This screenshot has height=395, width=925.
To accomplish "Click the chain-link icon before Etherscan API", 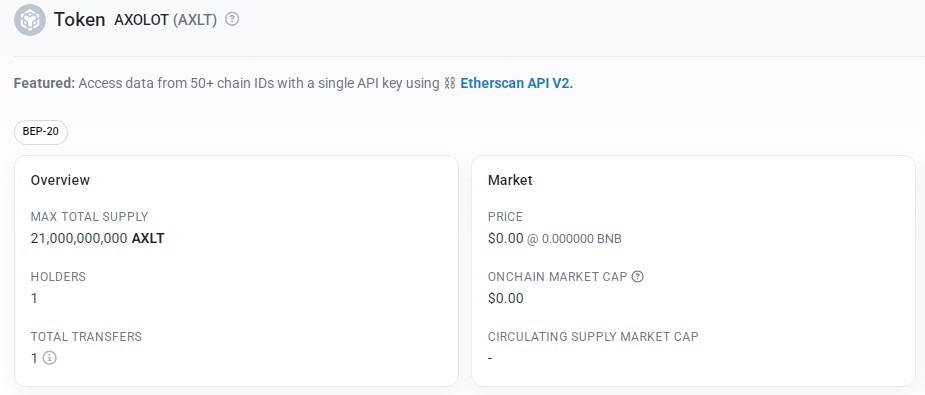I will pyautogui.click(x=450, y=83).
